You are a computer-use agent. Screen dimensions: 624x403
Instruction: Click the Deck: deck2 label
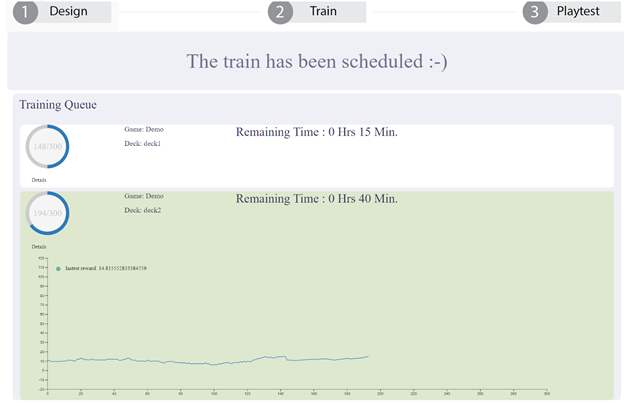142,210
